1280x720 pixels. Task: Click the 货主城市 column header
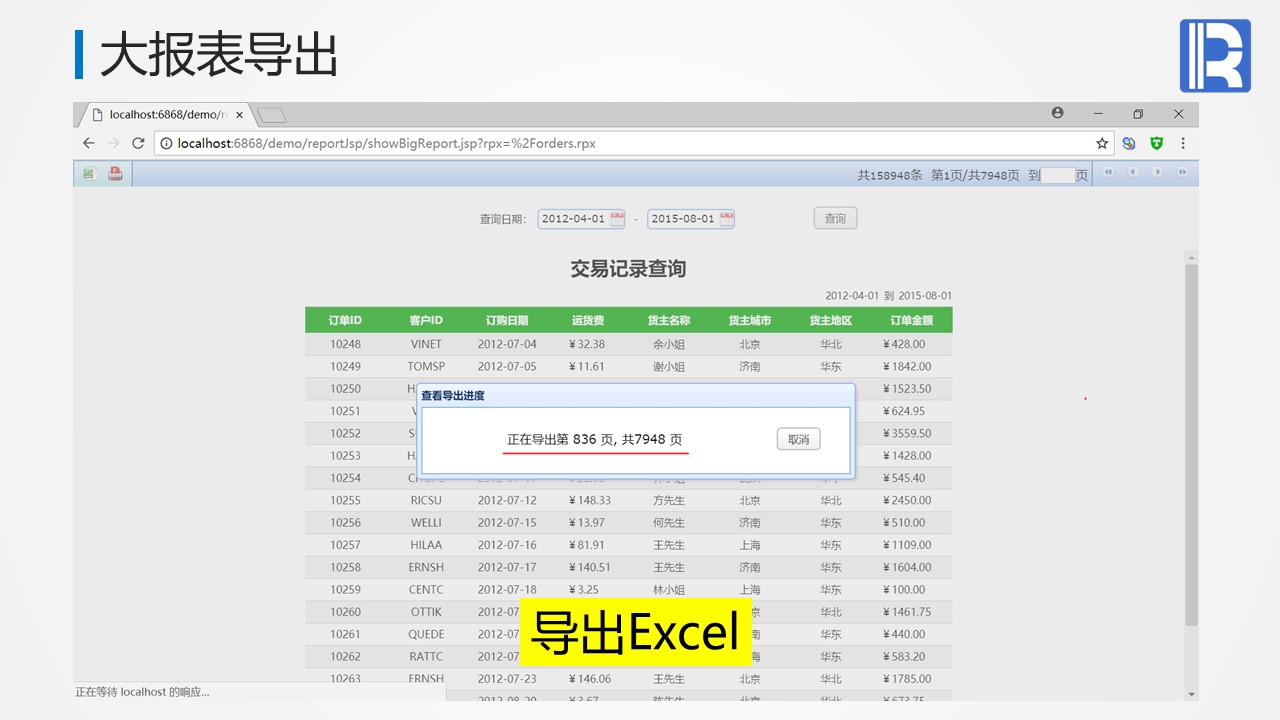pyautogui.click(x=750, y=321)
